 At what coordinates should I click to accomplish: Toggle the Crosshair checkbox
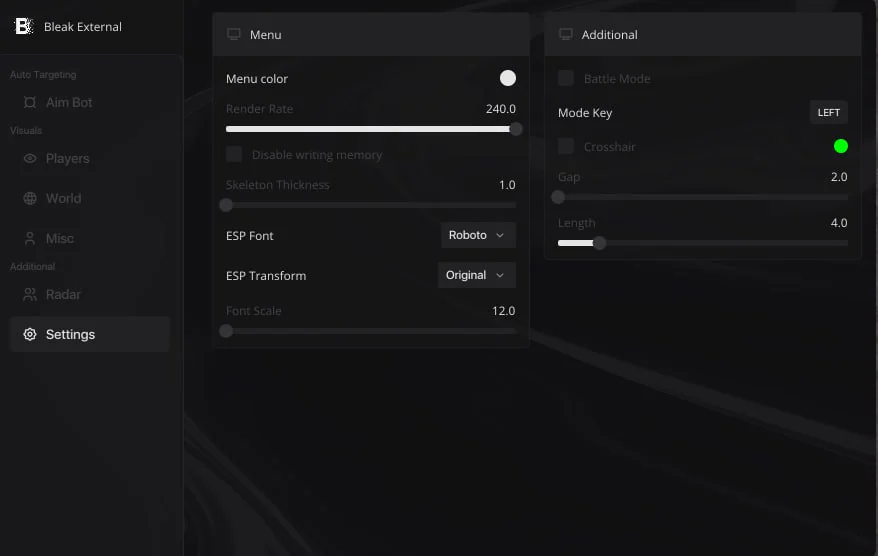(566, 146)
